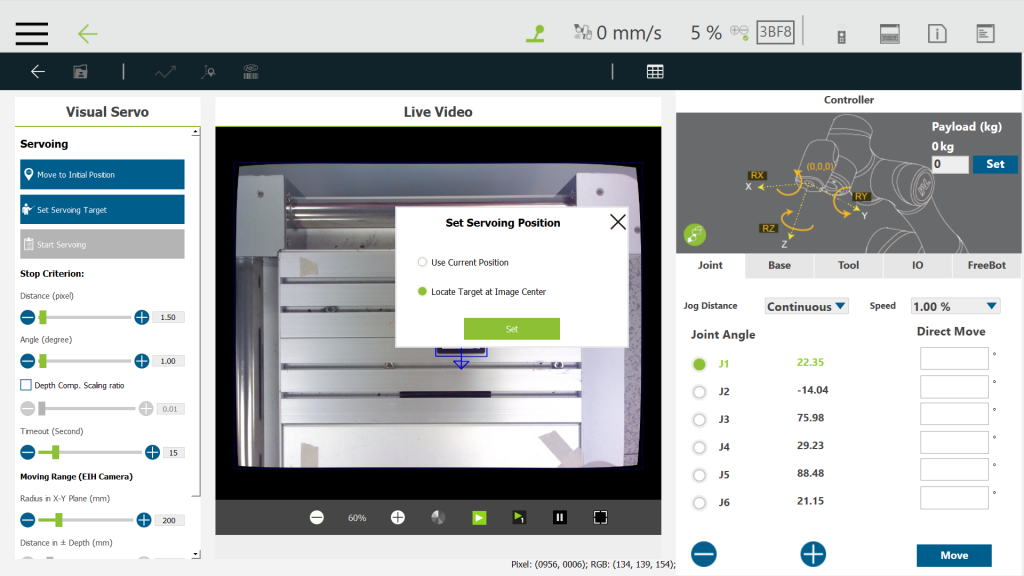
Task: Select Locate Target at Image Center
Action: coord(422,292)
